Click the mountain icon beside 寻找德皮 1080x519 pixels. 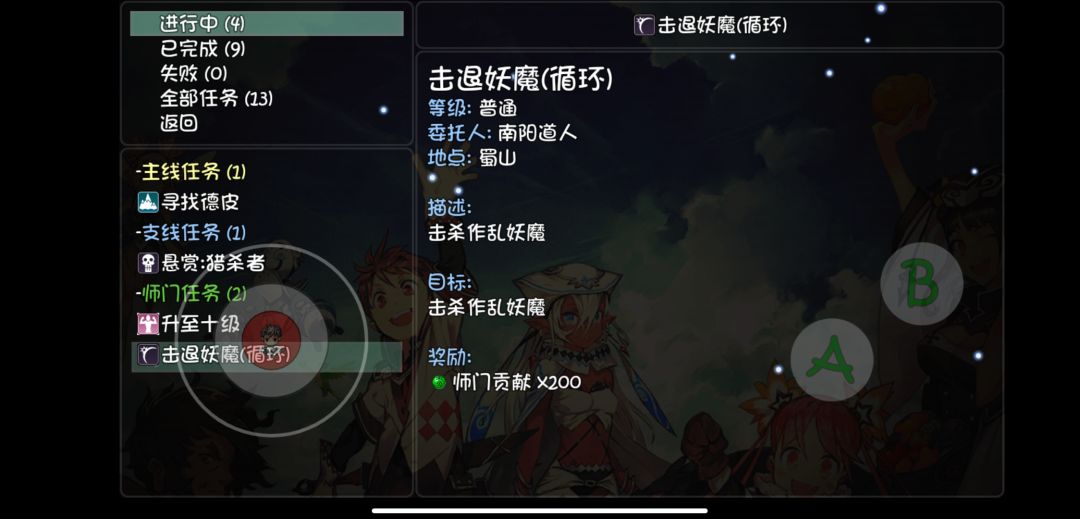pos(148,202)
